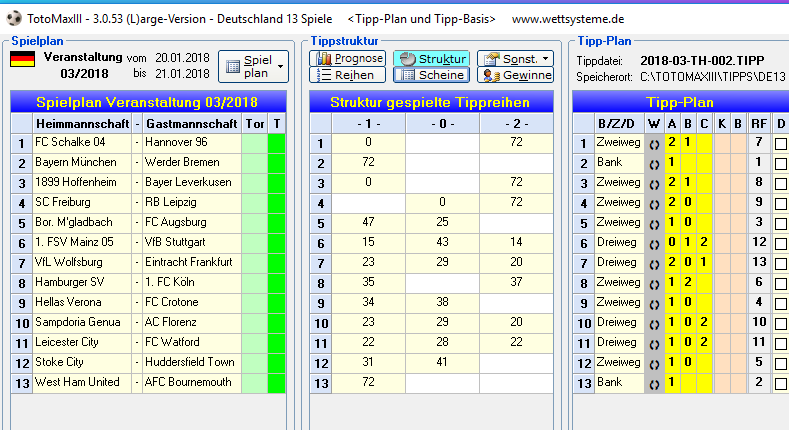Image resolution: width=789 pixels, height=430 pixels.
Task: Open the Spielplan dropdown button
Action: tap(254, 66)
